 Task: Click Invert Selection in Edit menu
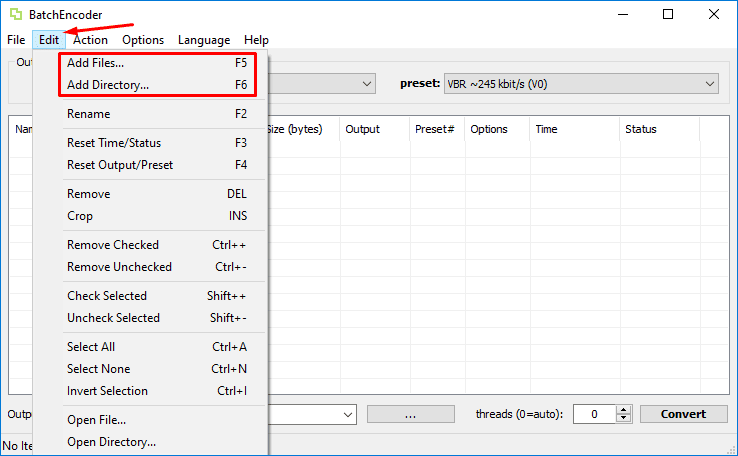157,391
